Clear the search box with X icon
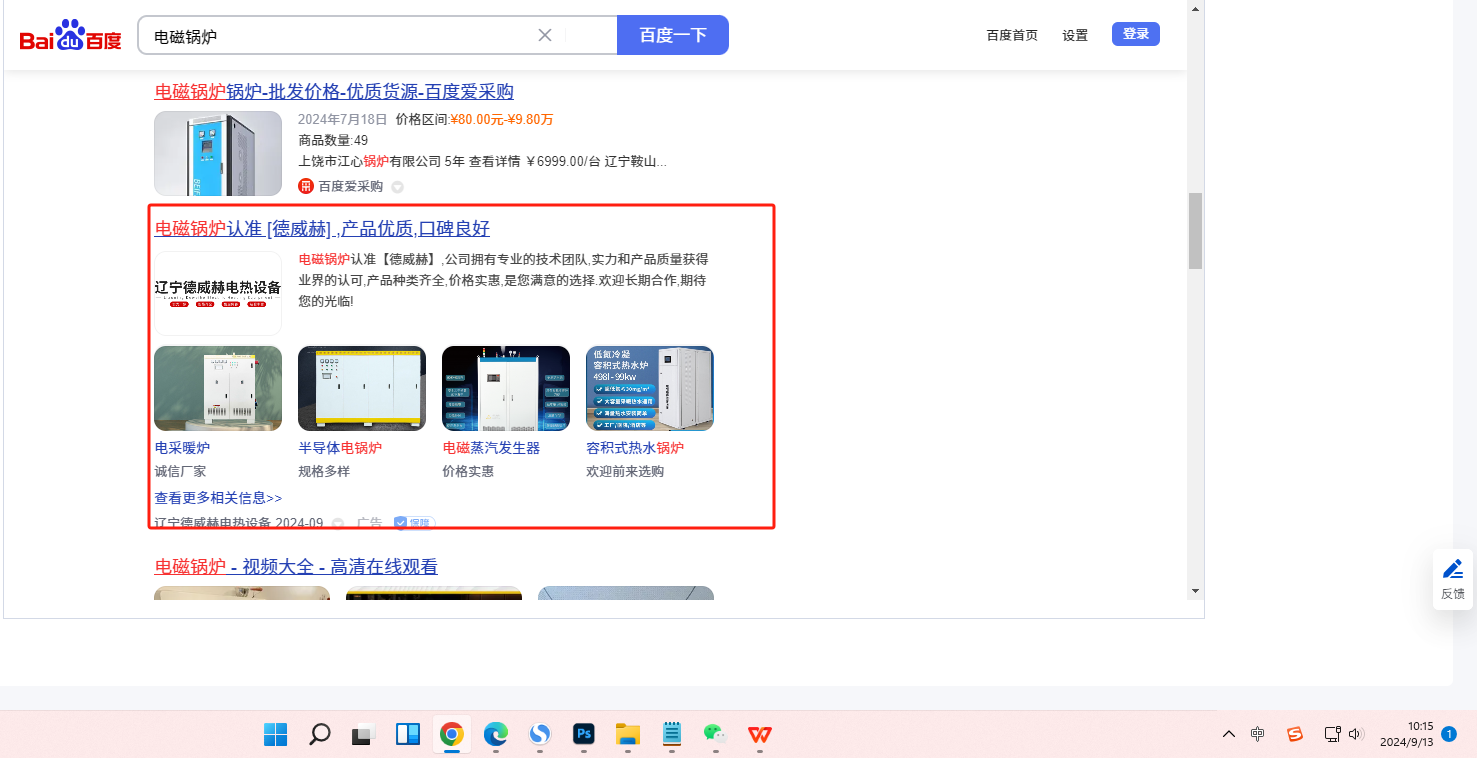 point(545,35)
